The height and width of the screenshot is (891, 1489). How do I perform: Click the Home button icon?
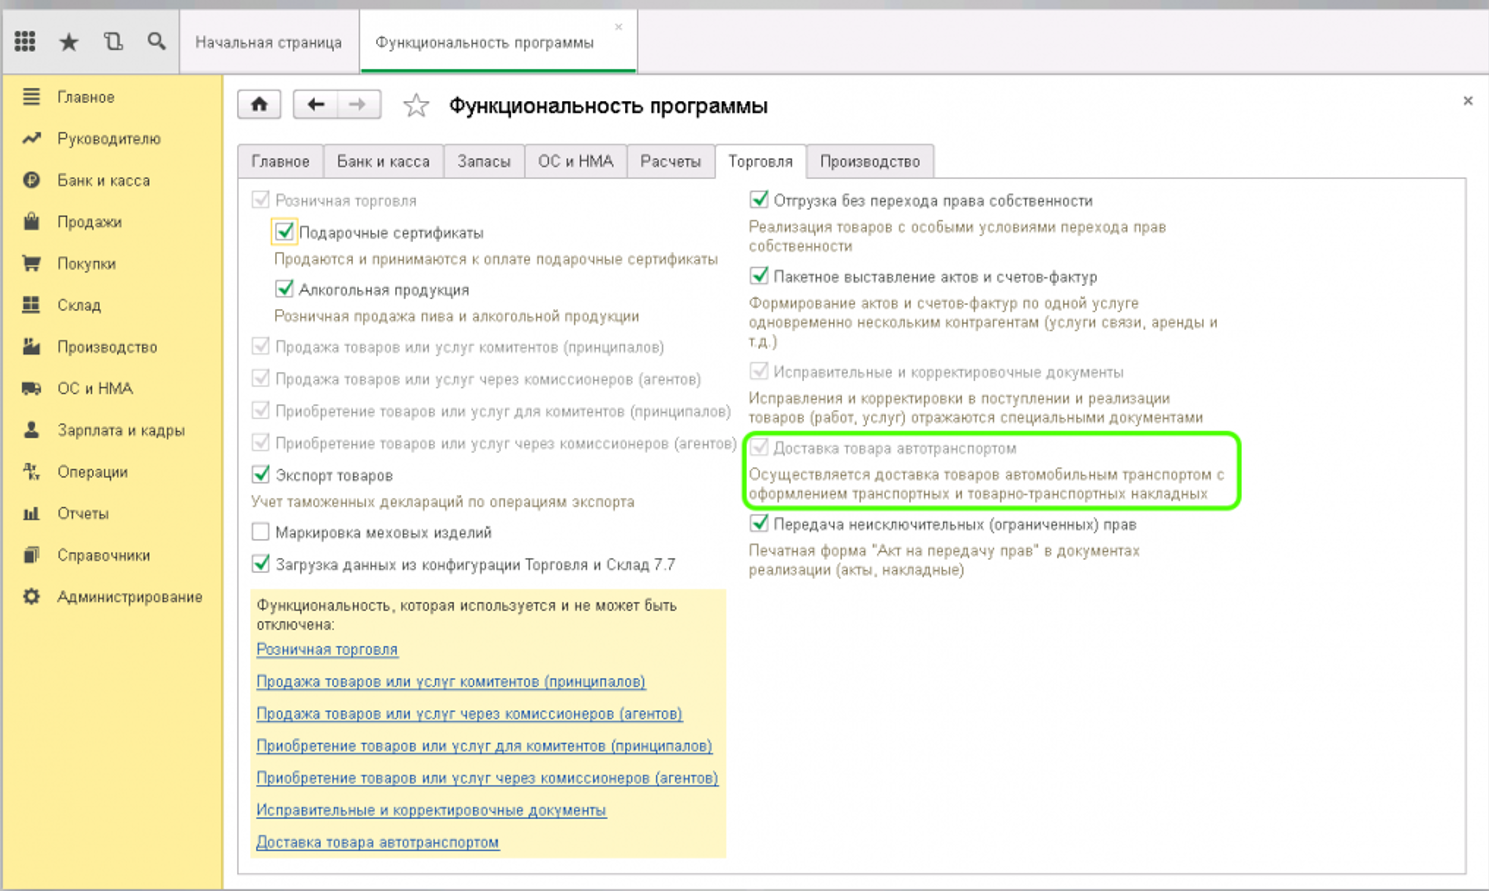pos(259,104)
